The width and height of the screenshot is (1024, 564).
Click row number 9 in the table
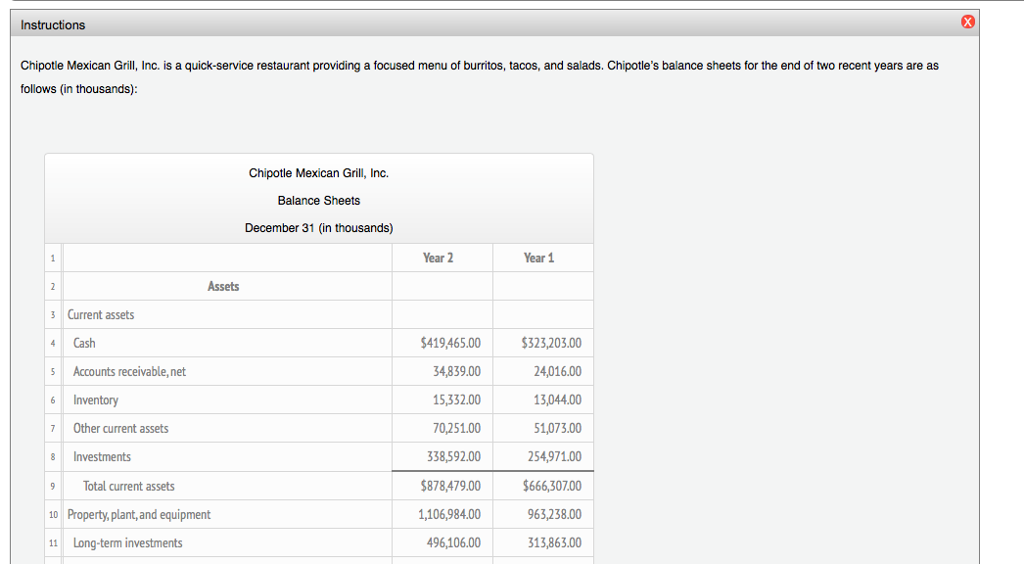pos(50,486)
